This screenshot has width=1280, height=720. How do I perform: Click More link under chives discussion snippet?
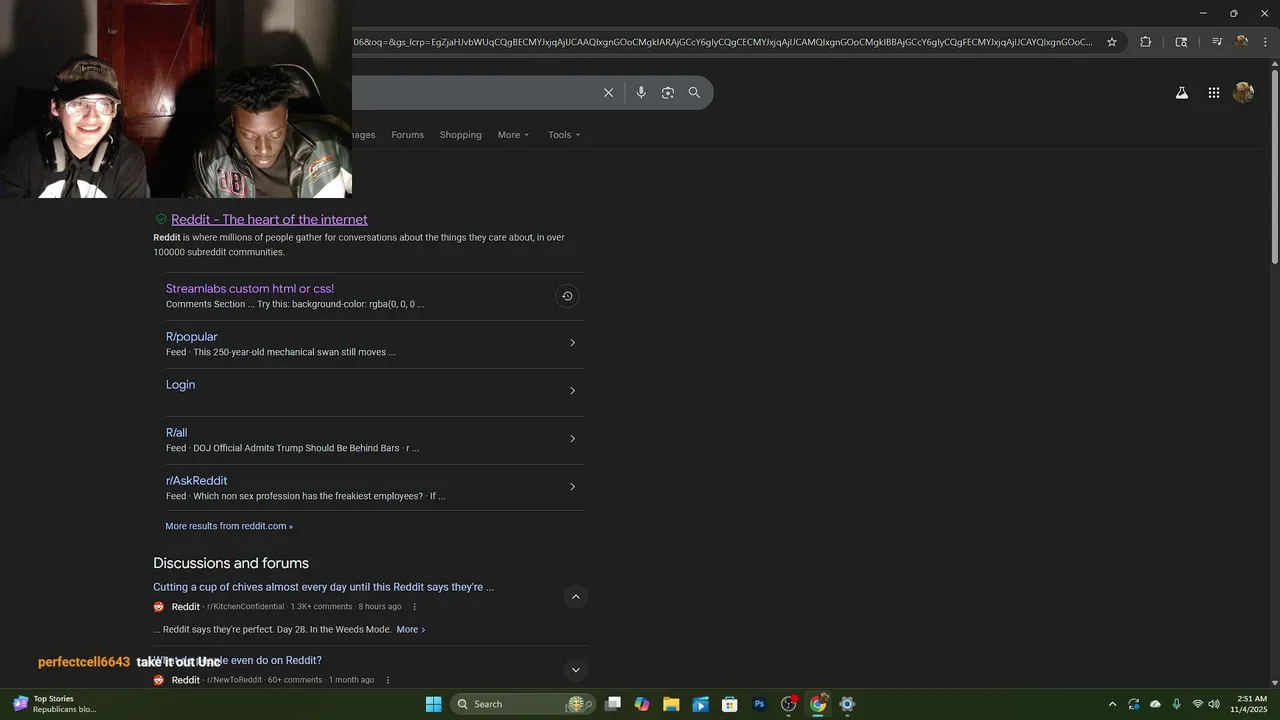[x=410, y=629]
